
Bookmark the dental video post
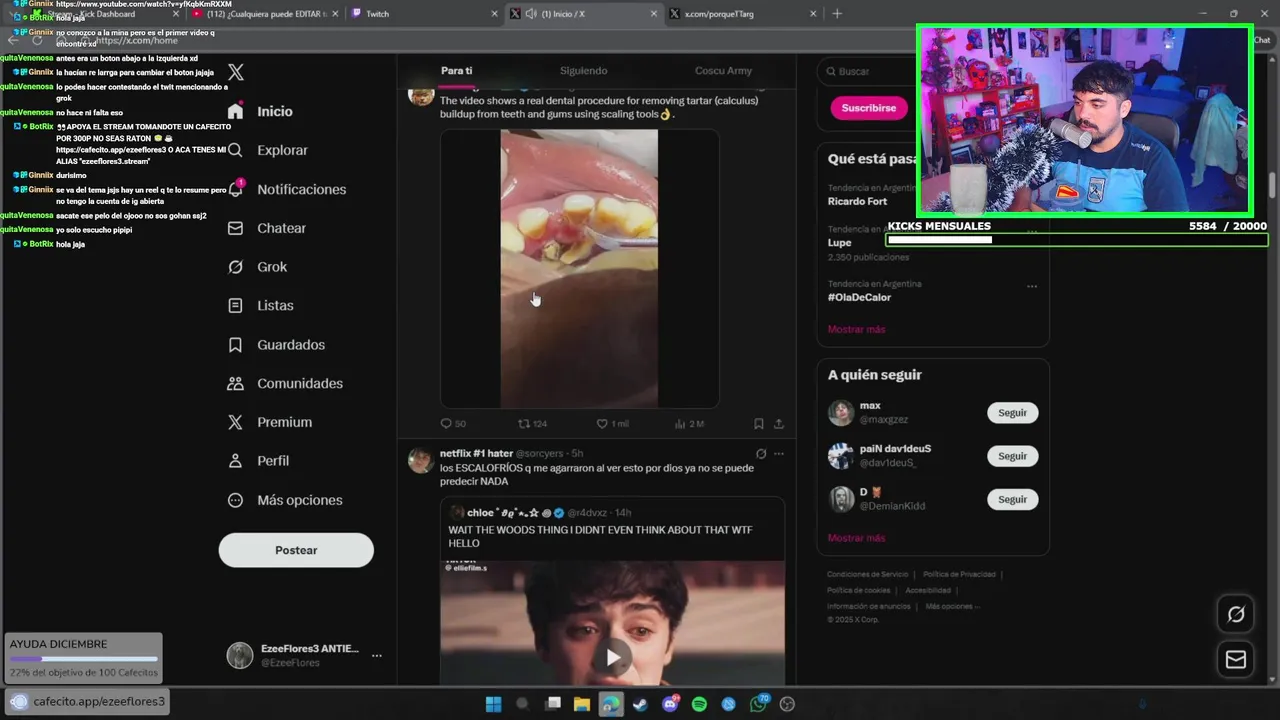(x=759, y=424)
